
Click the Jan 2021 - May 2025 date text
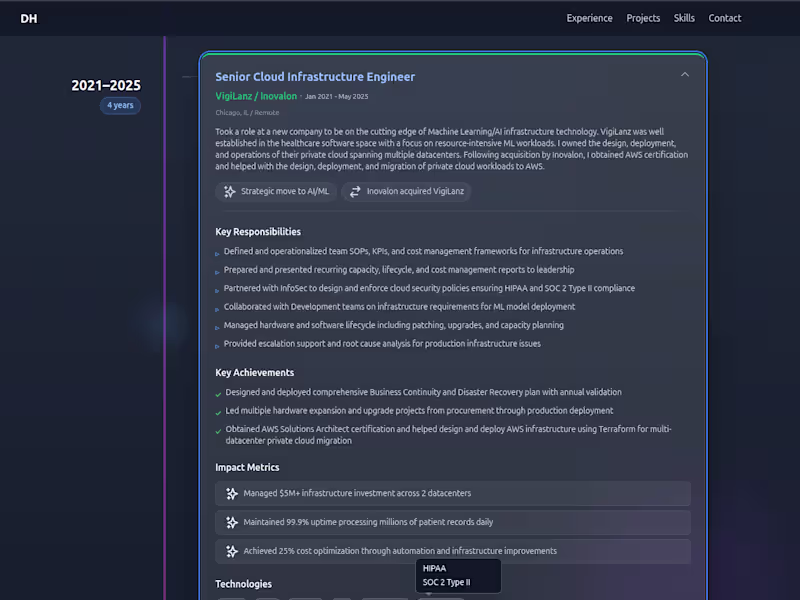point(336,96)
